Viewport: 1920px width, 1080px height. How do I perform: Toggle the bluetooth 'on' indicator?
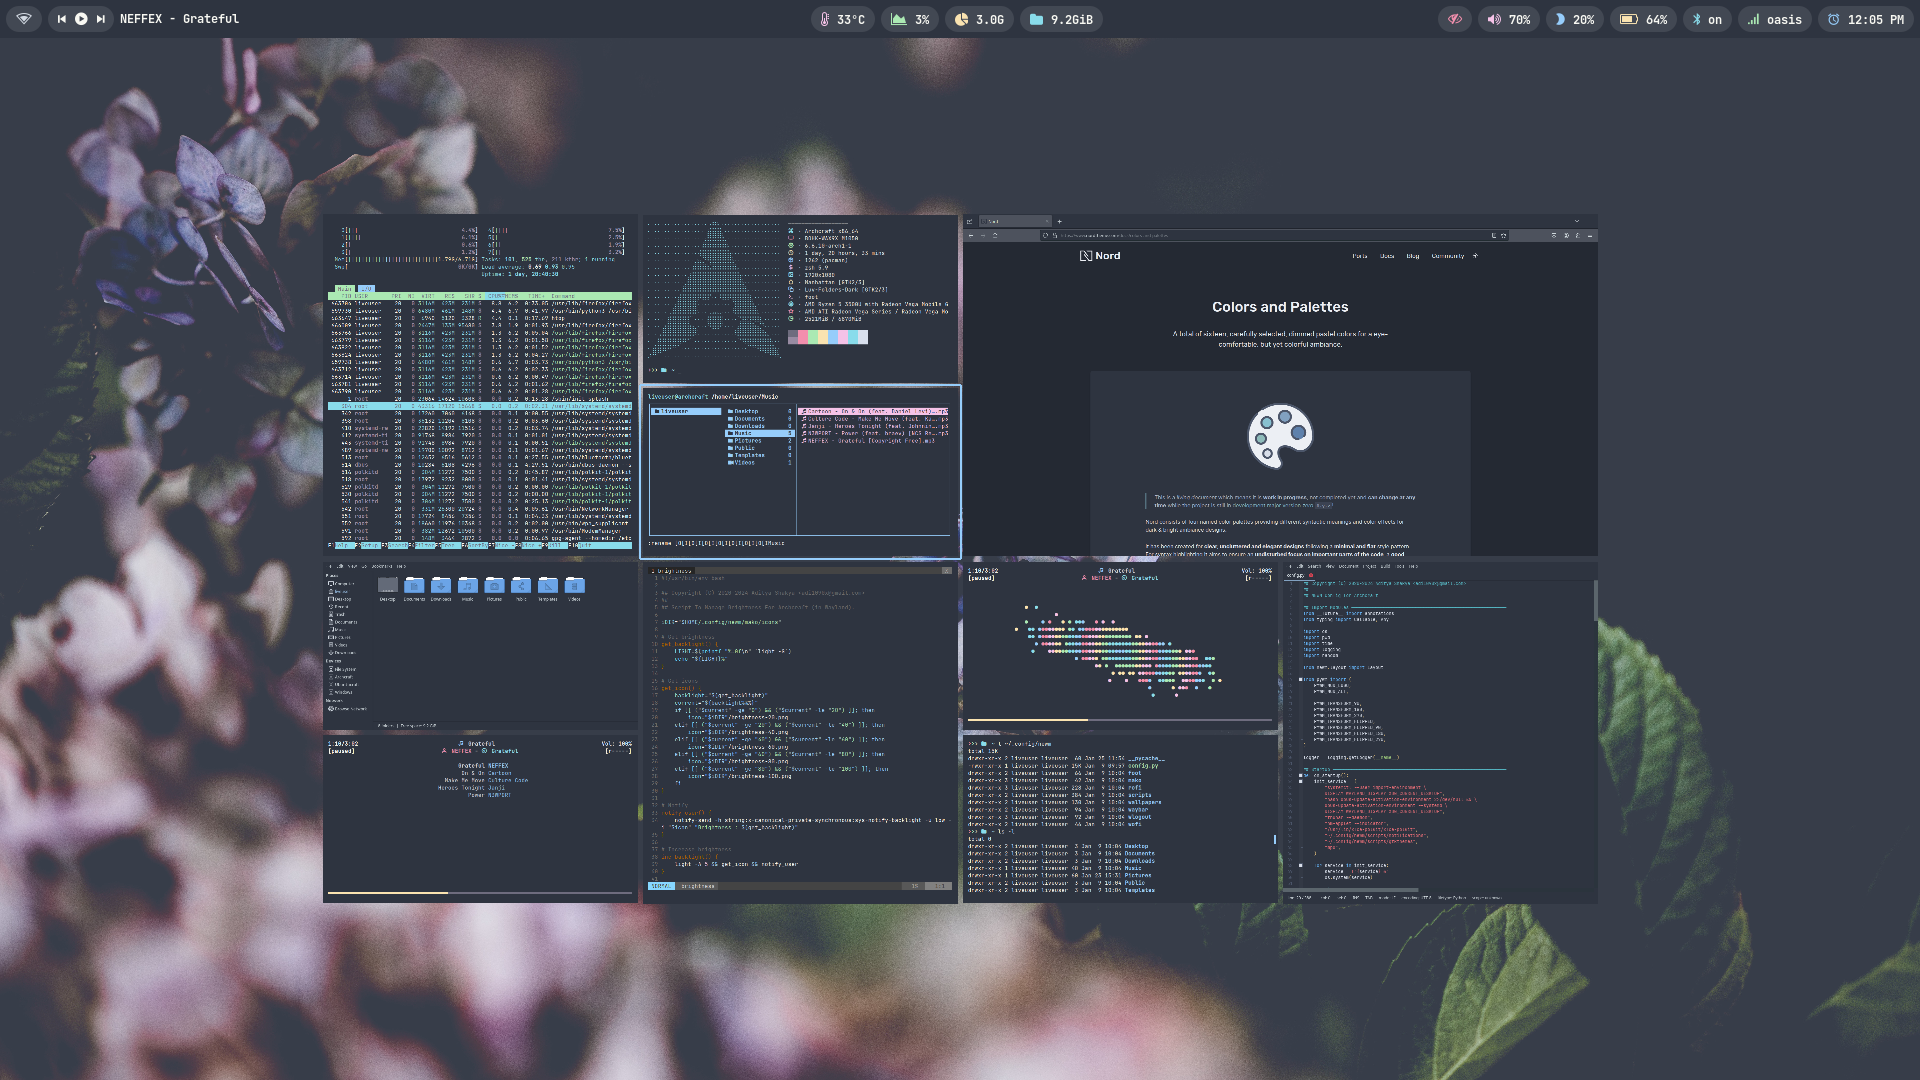coord(1706,19)
